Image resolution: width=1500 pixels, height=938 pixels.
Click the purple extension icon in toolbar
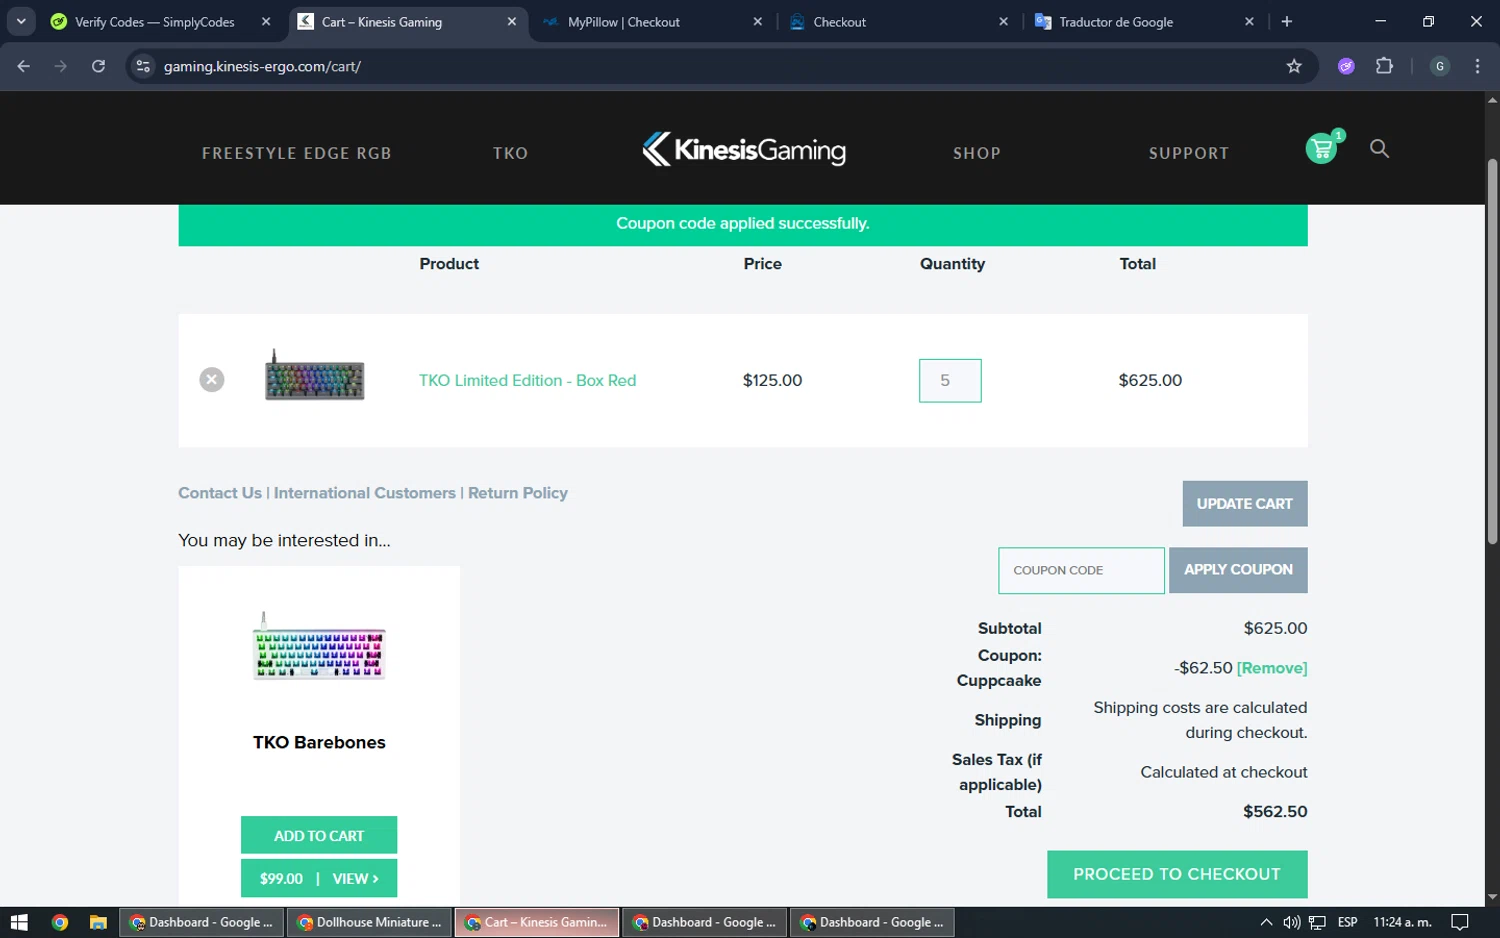coord(1346,66)
